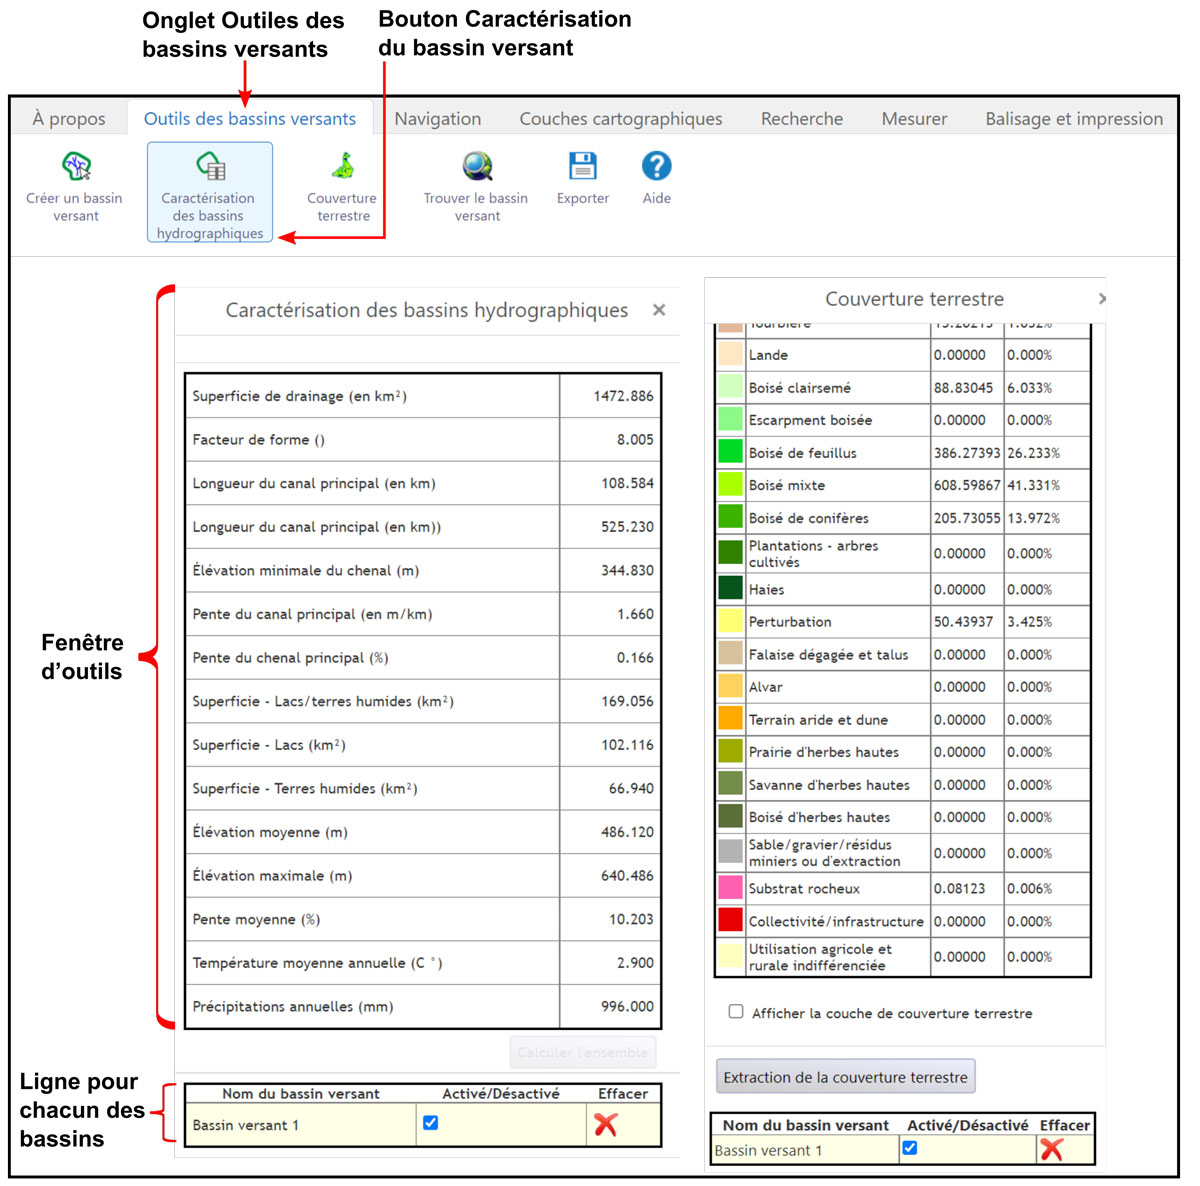
Task: Select the Facteur de forme () row label
Action: [x=258, y=440]
